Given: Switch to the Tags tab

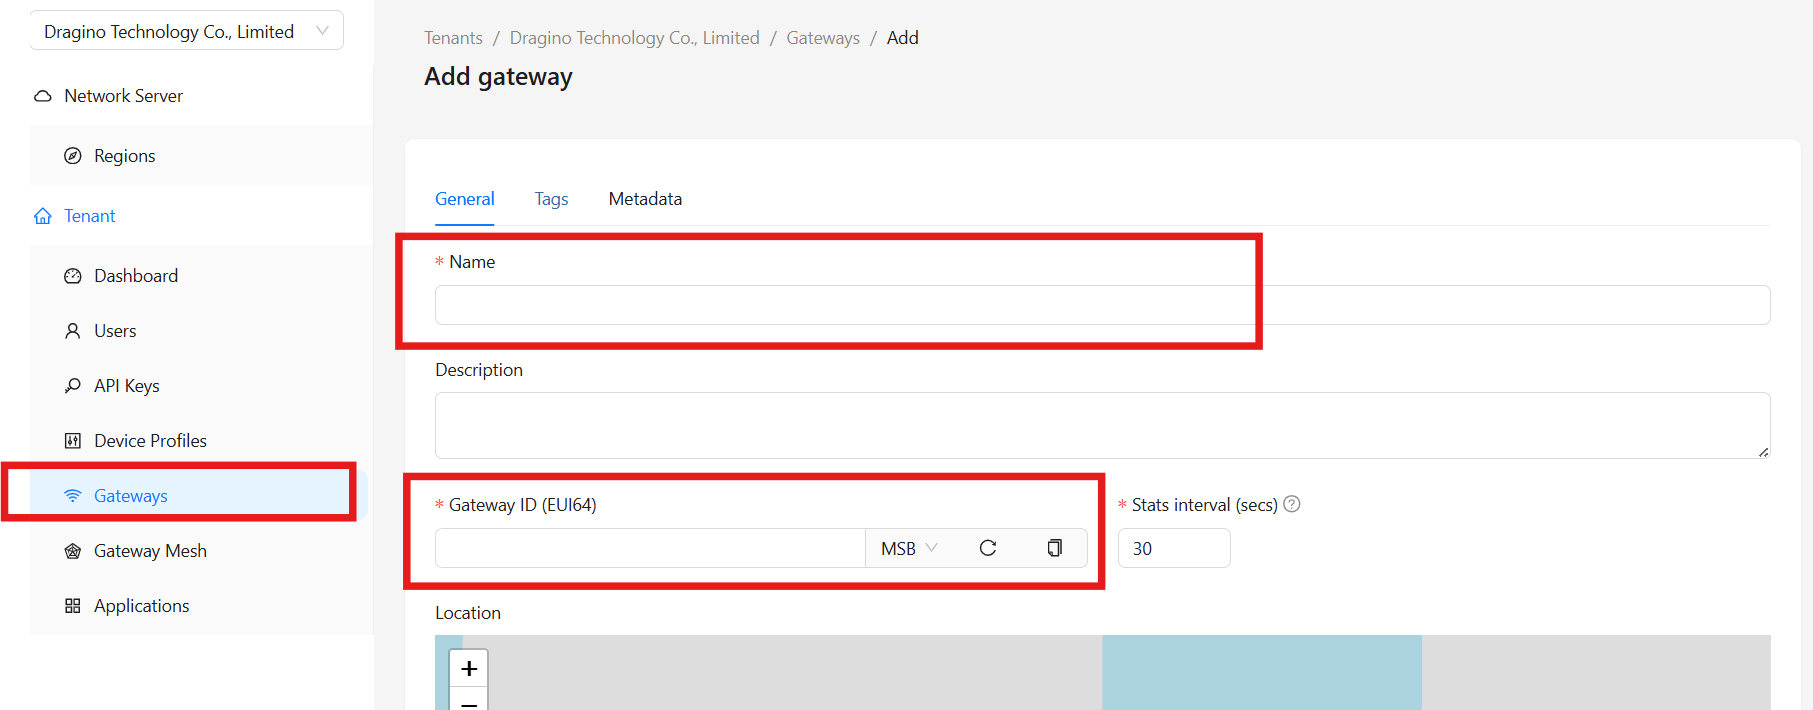Looking at the screenshot, I should point(551,199).
